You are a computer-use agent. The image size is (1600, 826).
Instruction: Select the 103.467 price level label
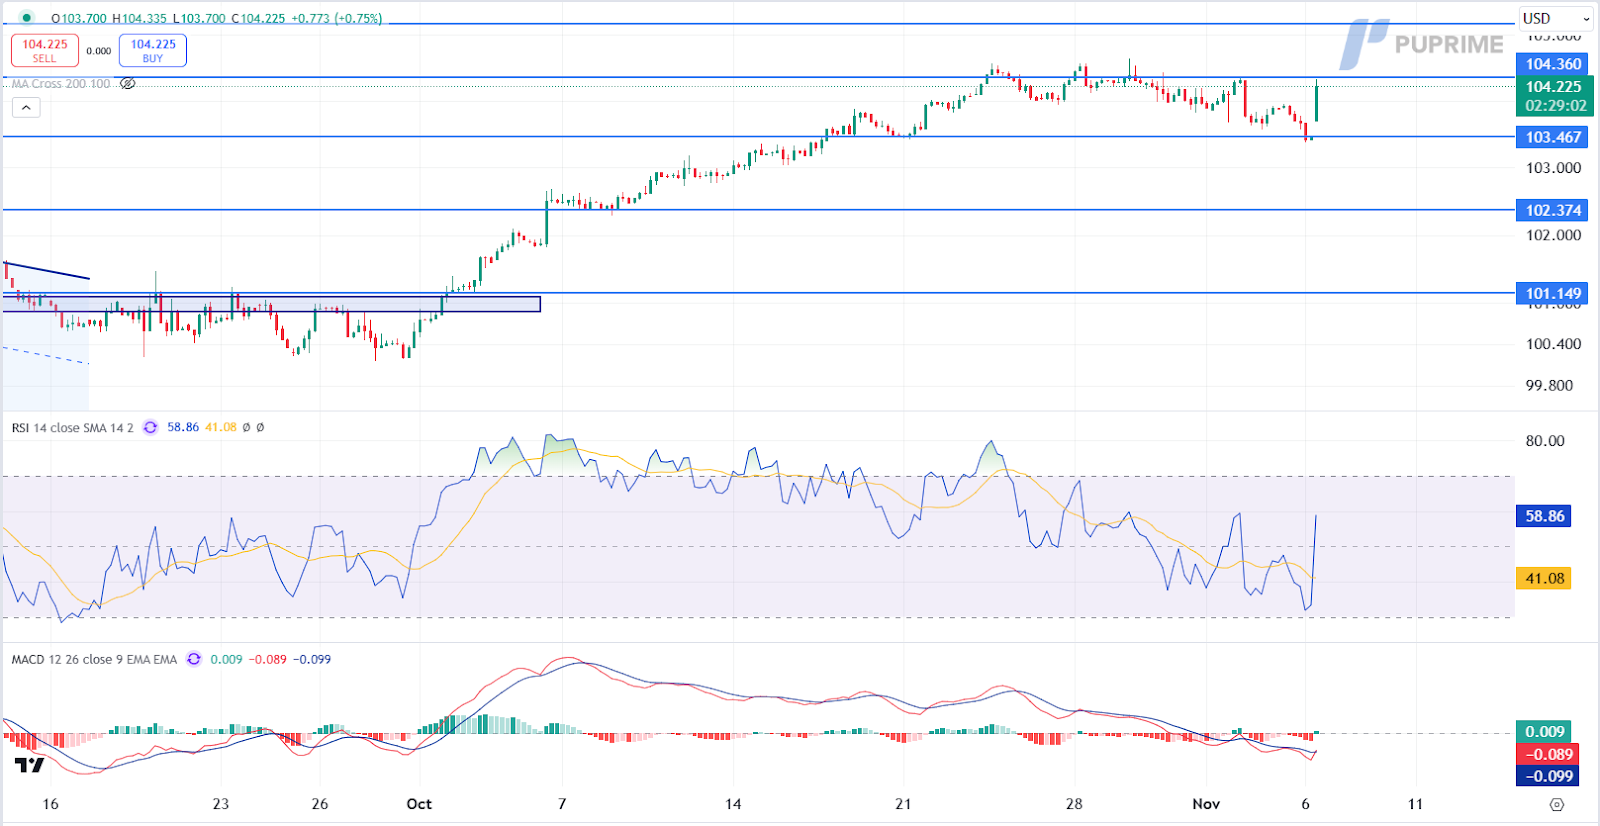click(x=1553, y=137)
